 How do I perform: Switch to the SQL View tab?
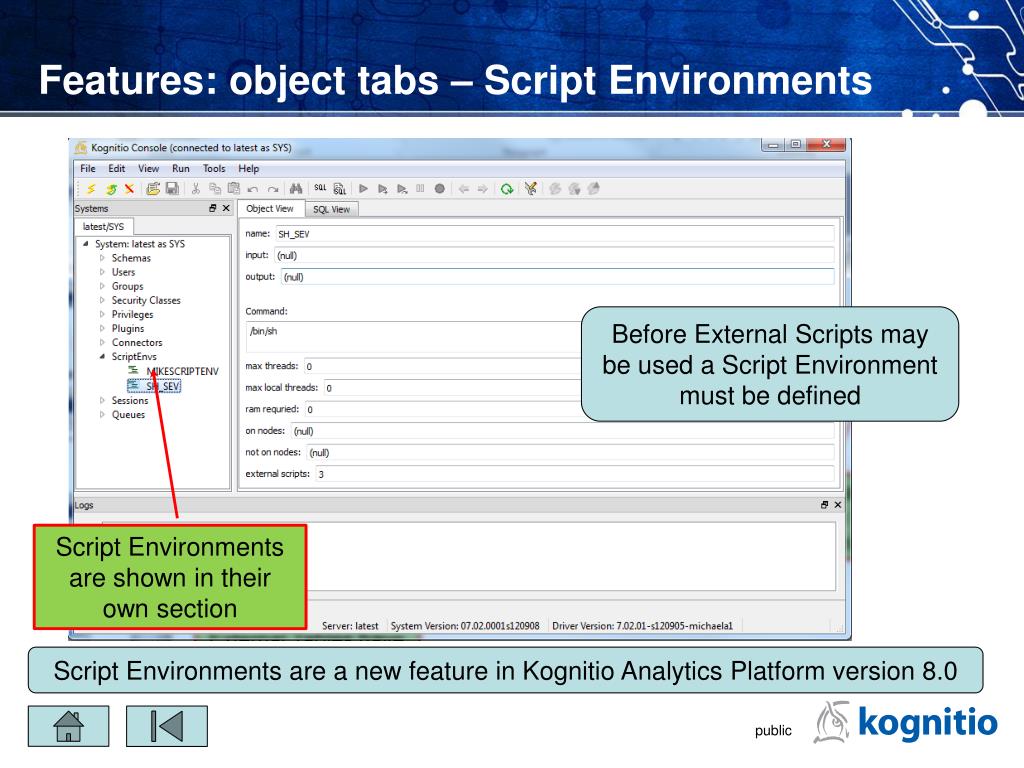pyautogui.click(x=331, y=210)
